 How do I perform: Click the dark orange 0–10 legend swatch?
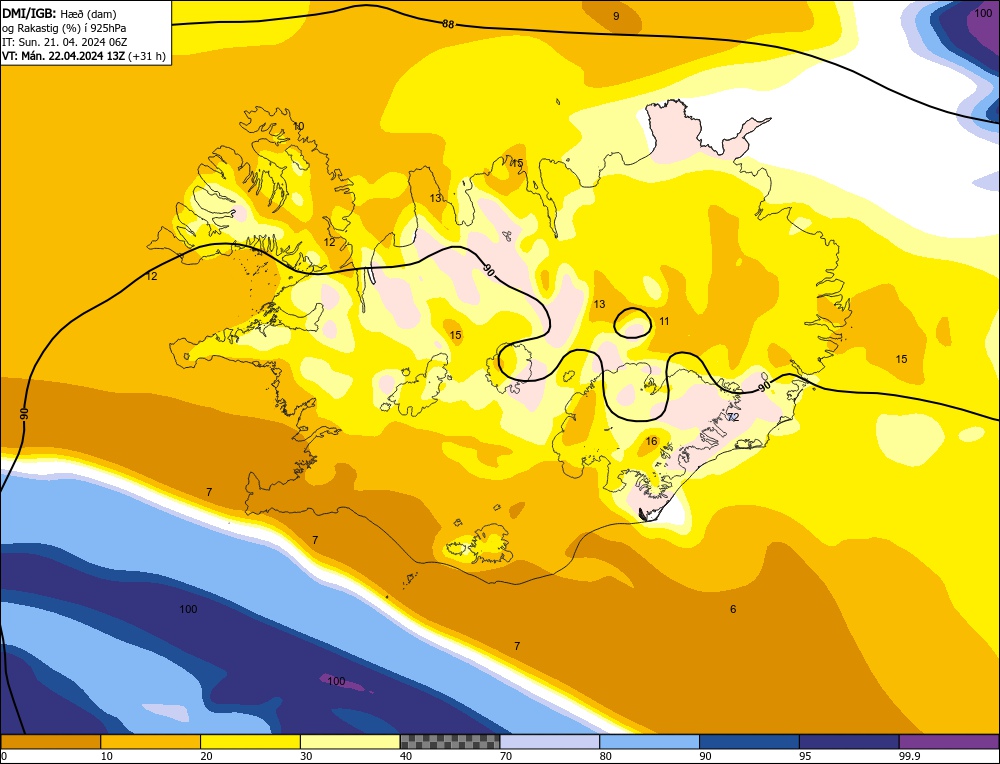click(50, 742)
